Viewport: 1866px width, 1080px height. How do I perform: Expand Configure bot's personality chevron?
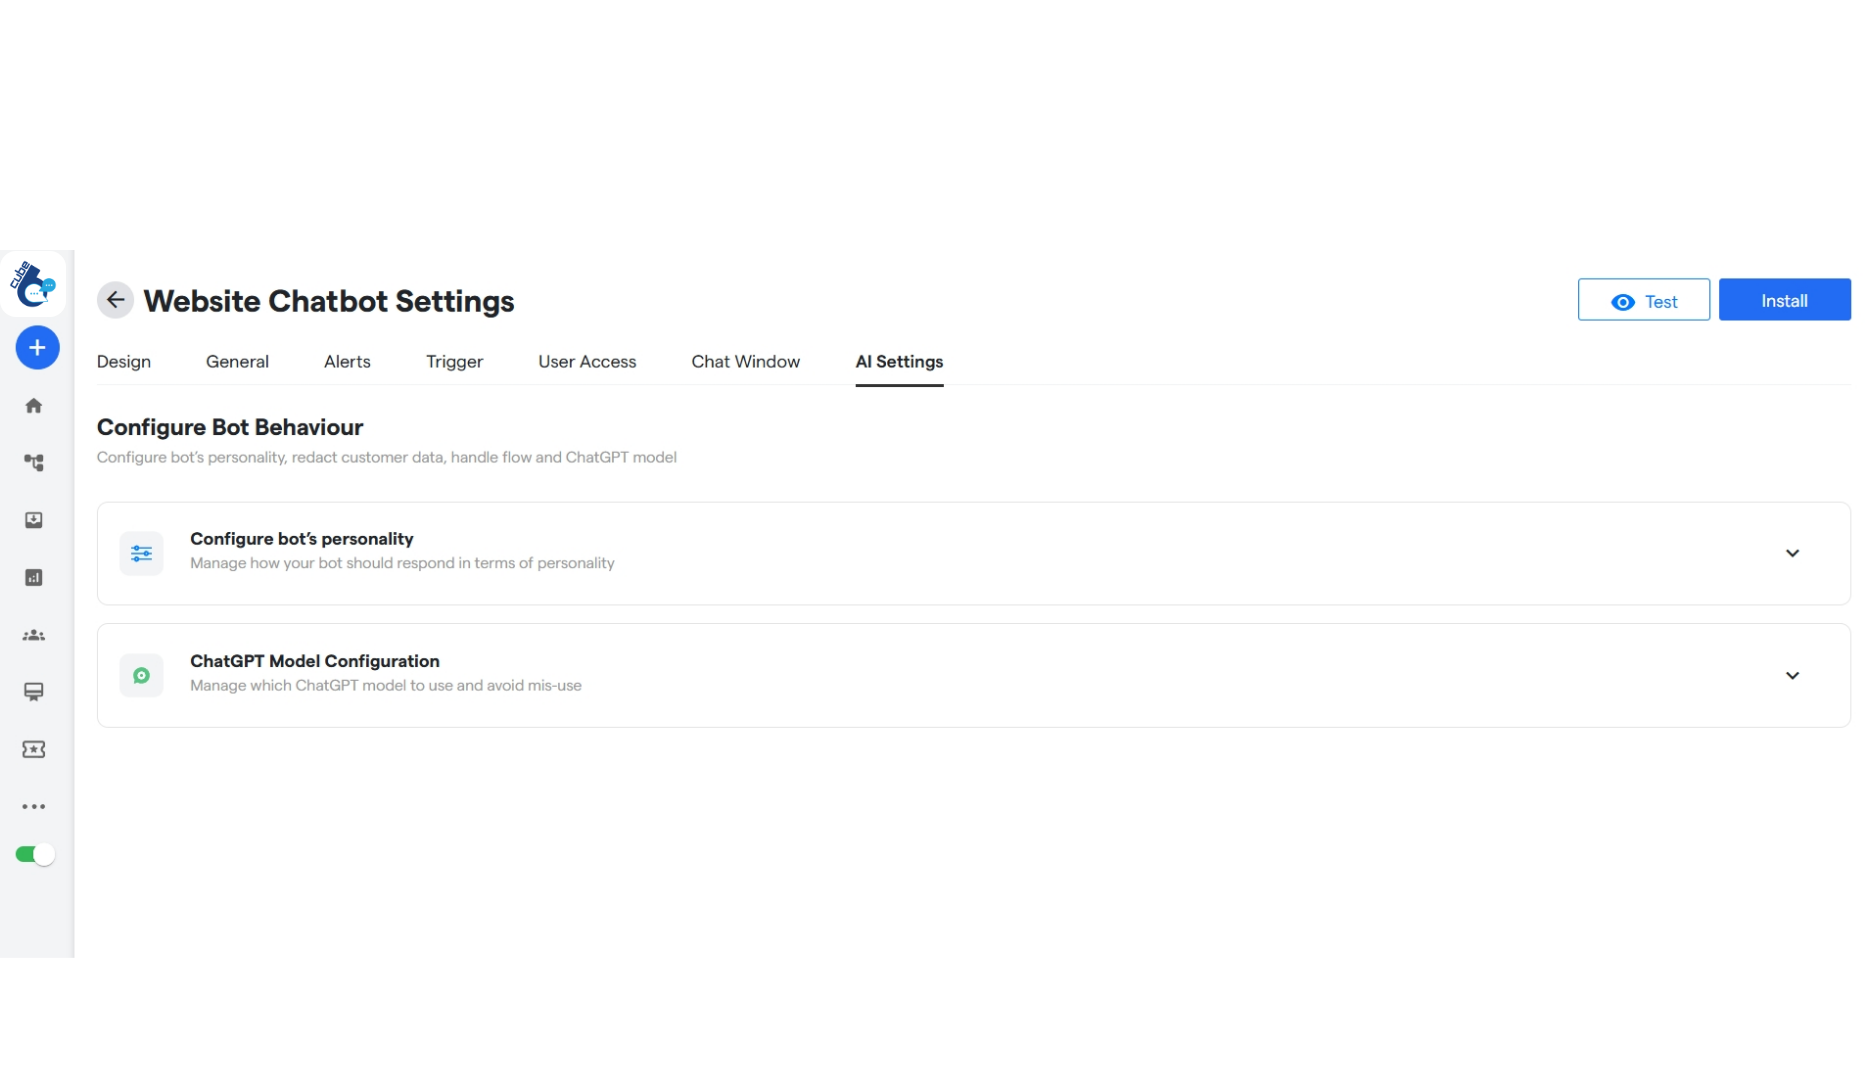point(1792,553)
